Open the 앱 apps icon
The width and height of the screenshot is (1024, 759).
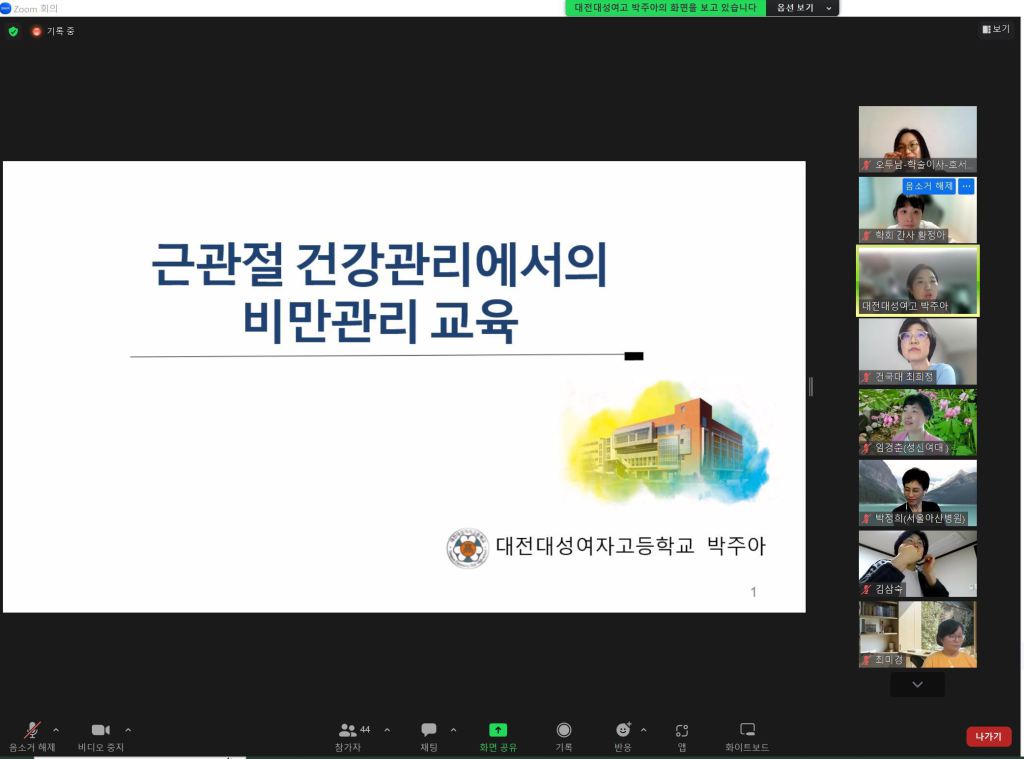682,731
